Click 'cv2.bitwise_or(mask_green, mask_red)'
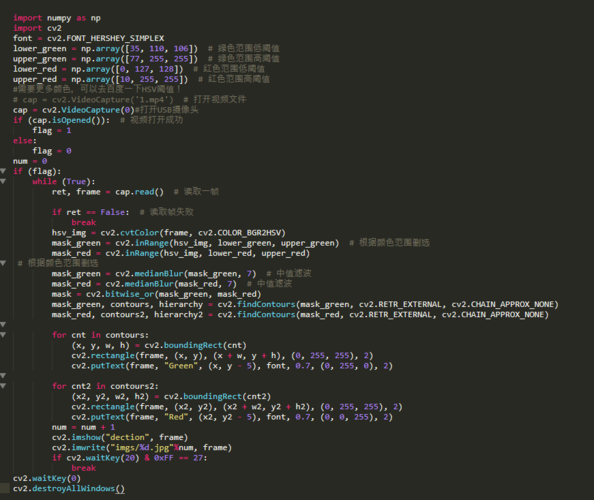Image resolution: width=594 pixels, height=500 pixels. [174, 294]
